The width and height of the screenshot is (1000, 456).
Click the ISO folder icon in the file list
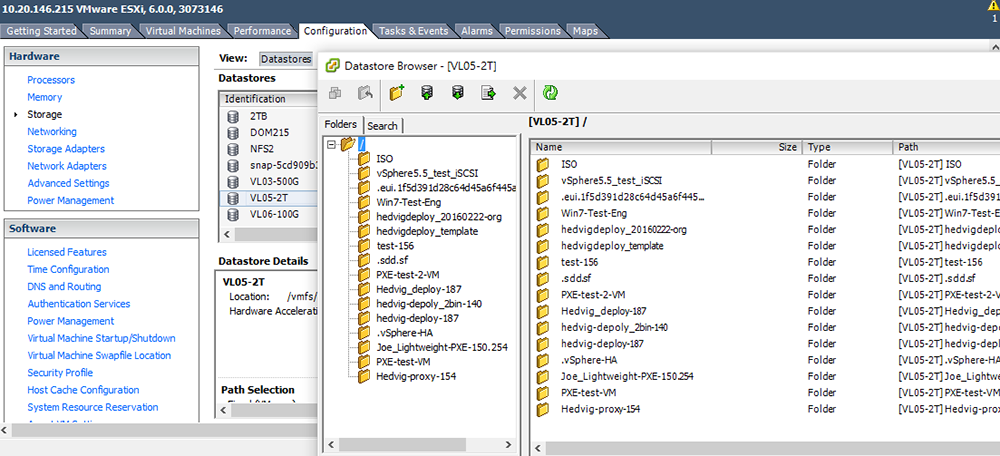543,165
